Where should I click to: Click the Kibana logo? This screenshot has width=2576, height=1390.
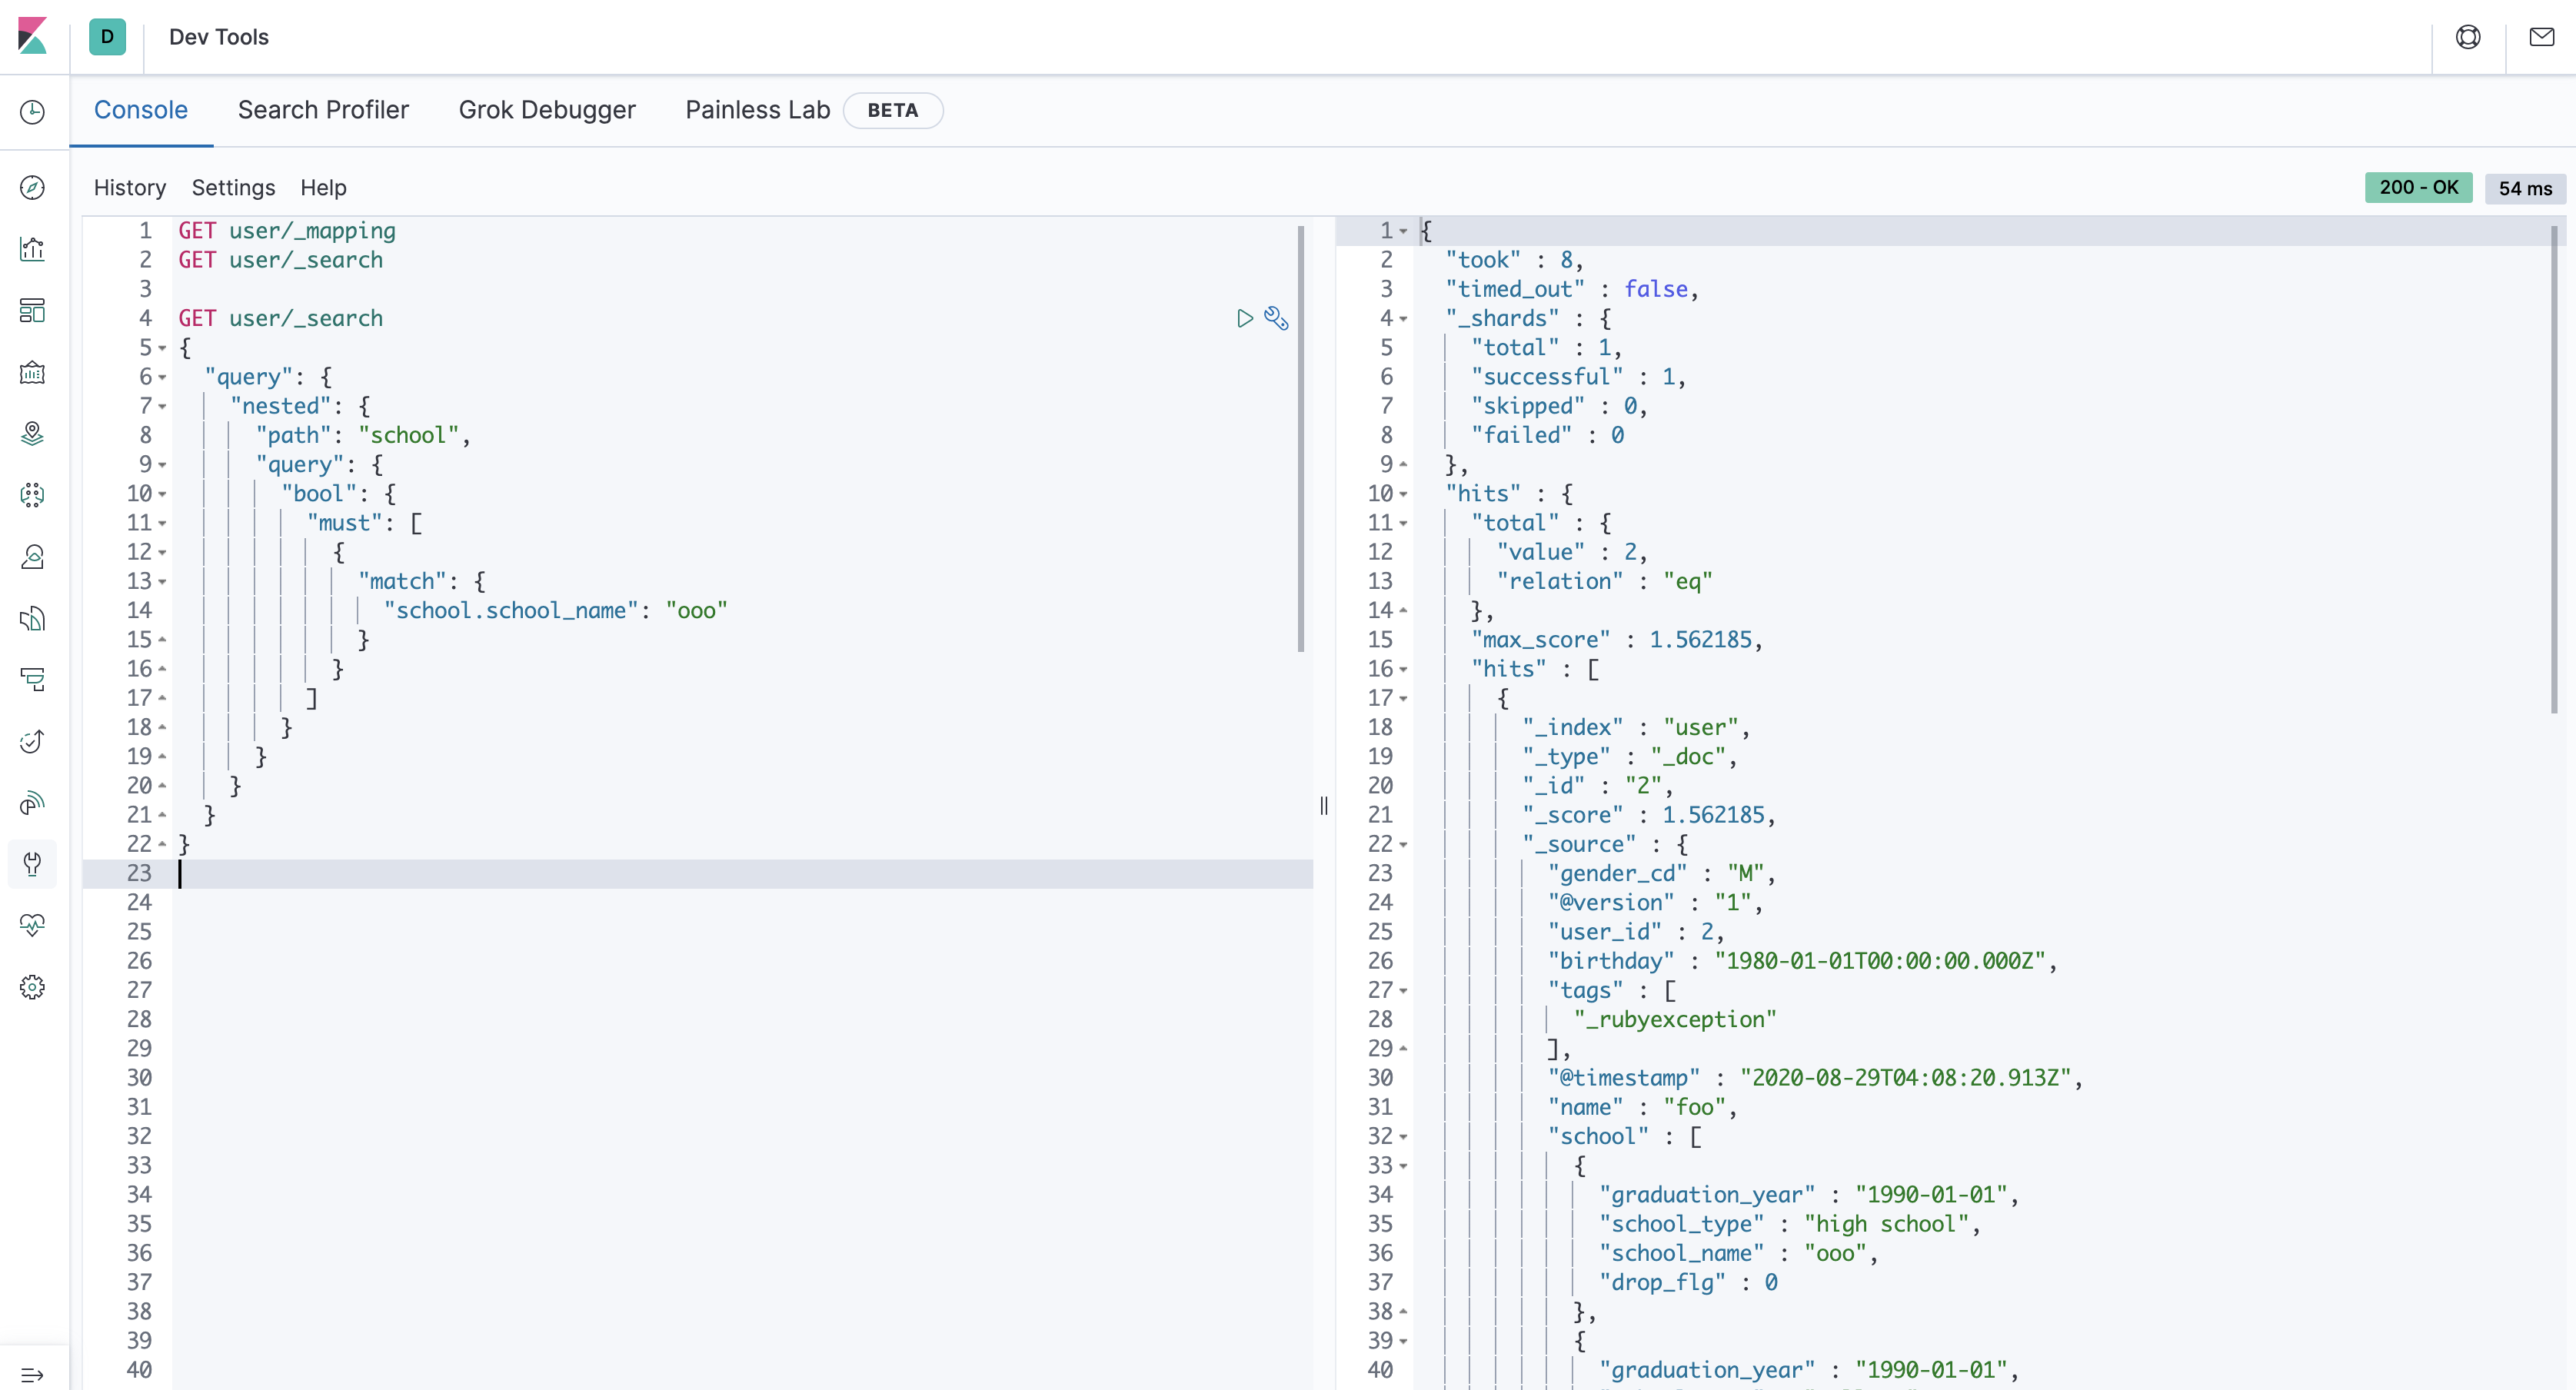coord(32,36)
